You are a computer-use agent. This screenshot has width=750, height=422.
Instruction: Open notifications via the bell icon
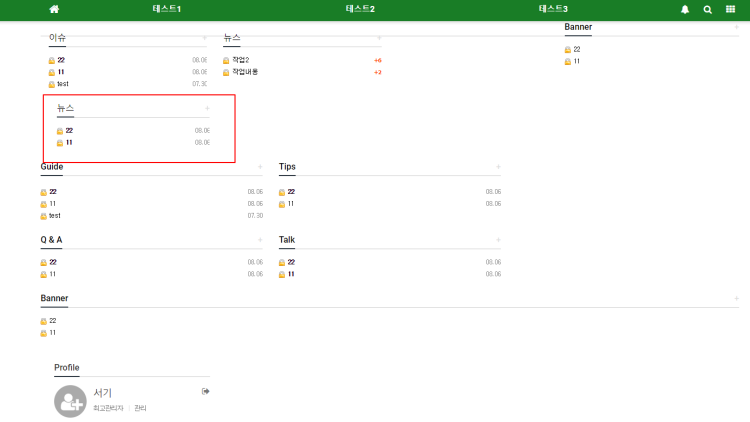[685, 9]
